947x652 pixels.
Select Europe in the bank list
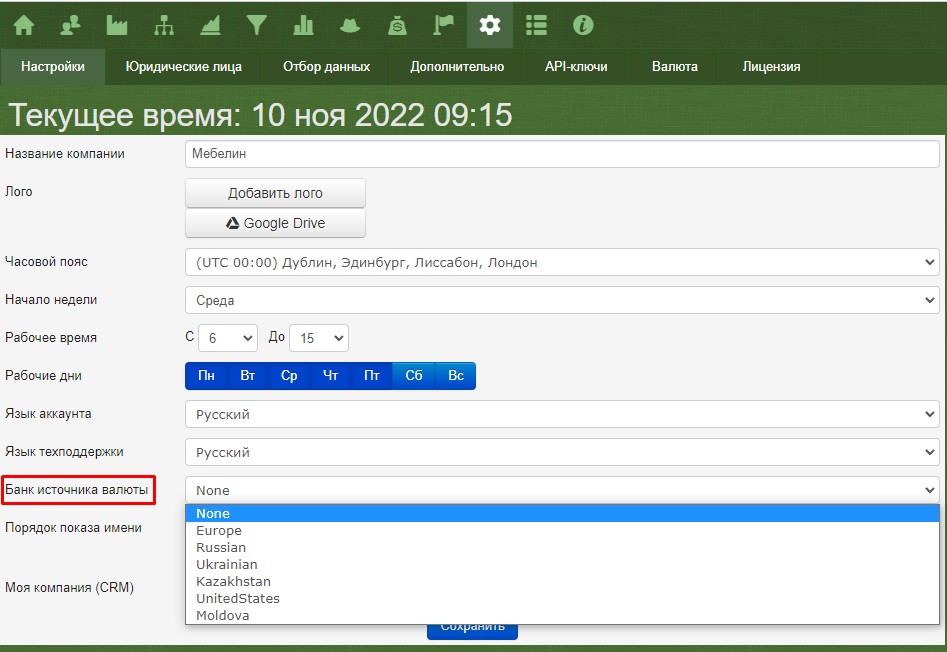562,531
